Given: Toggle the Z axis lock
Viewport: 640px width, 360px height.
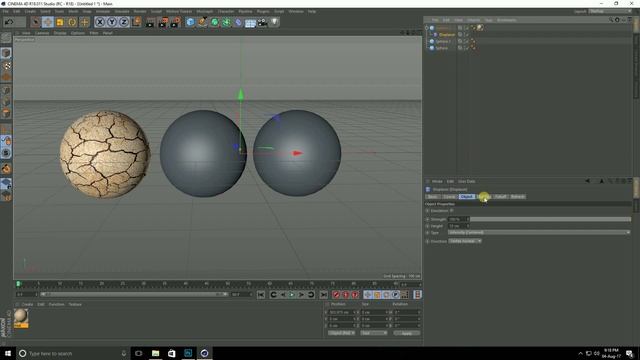Looking at the screenshot, I should [x=124, y=22].
